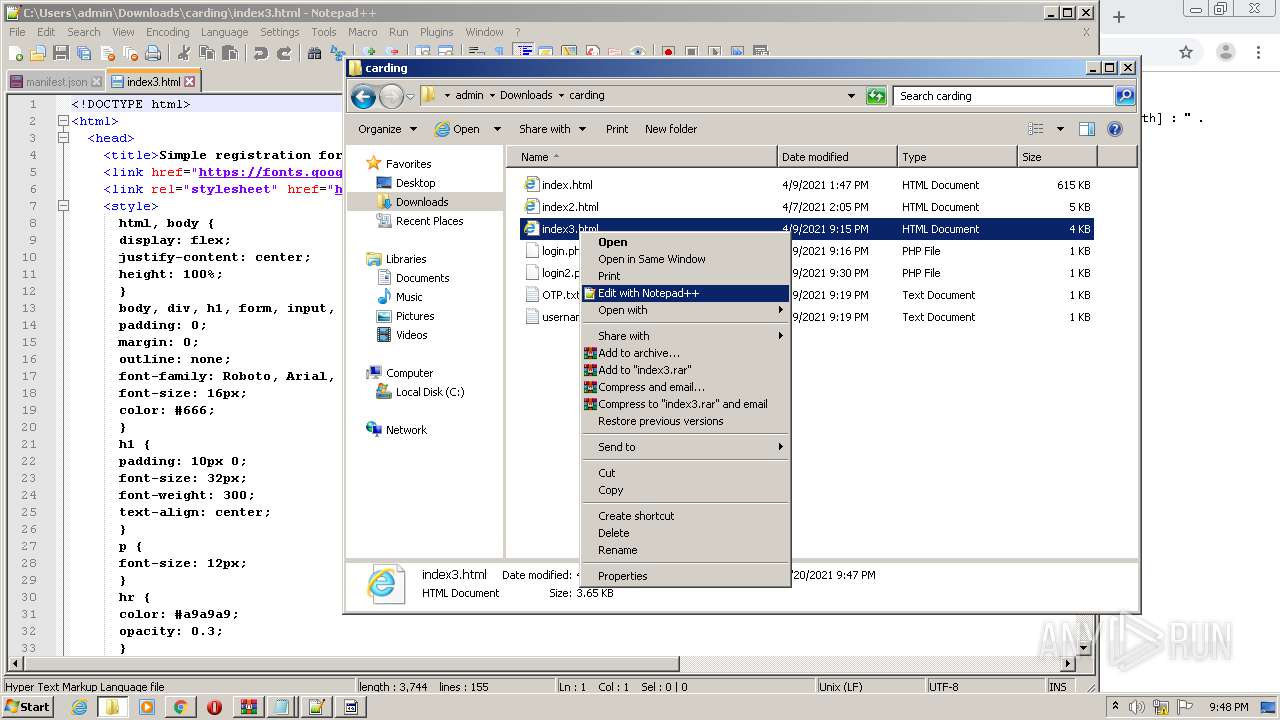The height and width of the screenshot is (720, 1280).
Task: Click the Explorer refresh icon beside address bar
Action: coord(876,96)
